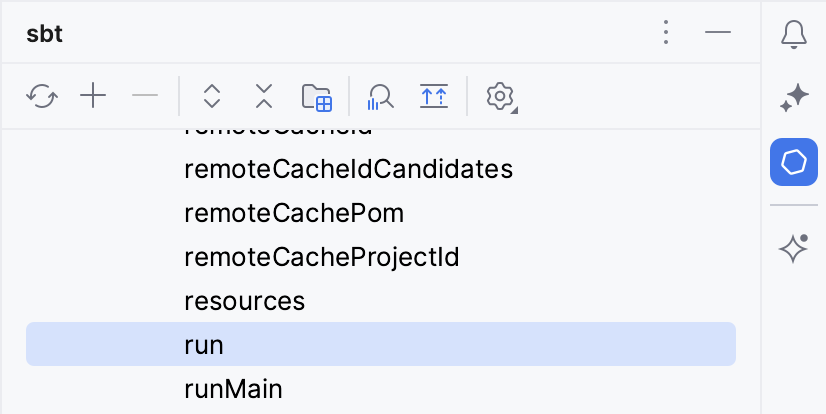This screenshot has height=414, width=826.
Task: Click the analyze dependencies magnifier icon
Action: pos(381,96)
